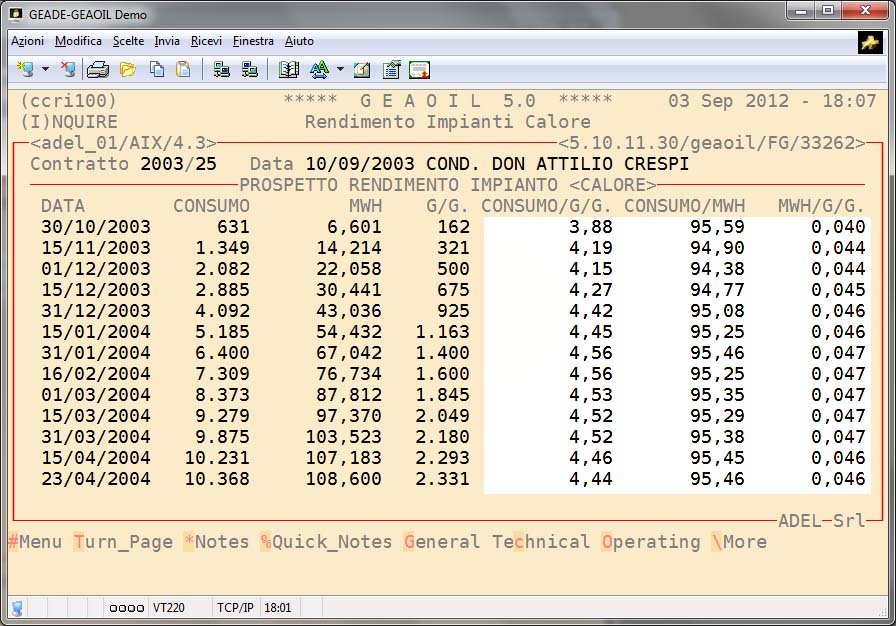Select Turn_Page in the terminal menu
Screen dimensions: 896x626
pos(123,542)
